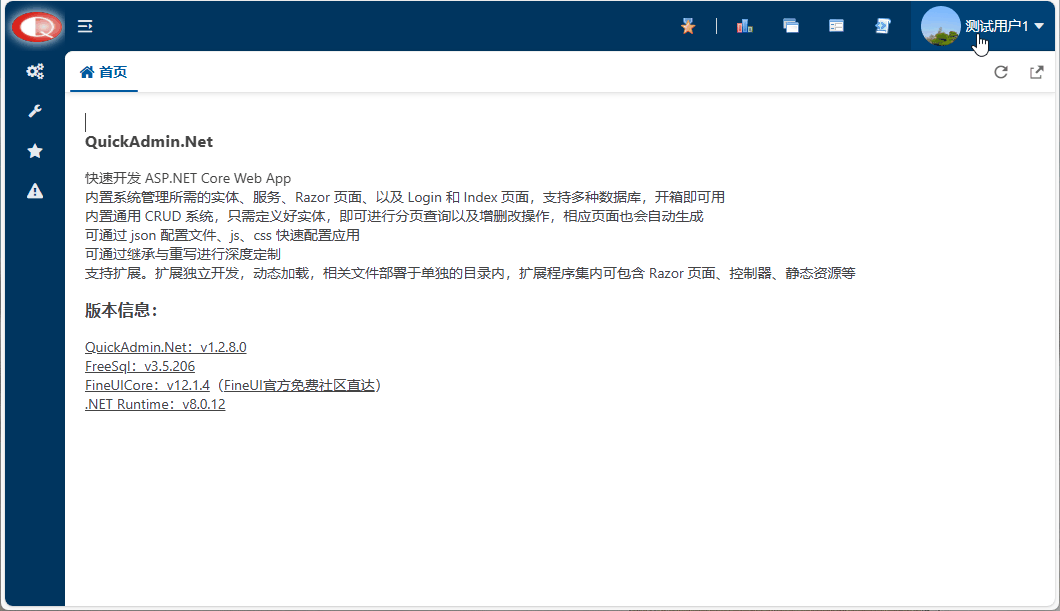The width and height of the screenshot is (1060, 611).
Task: Open the star favorites sidebar icon
Action: coord(35,151)
